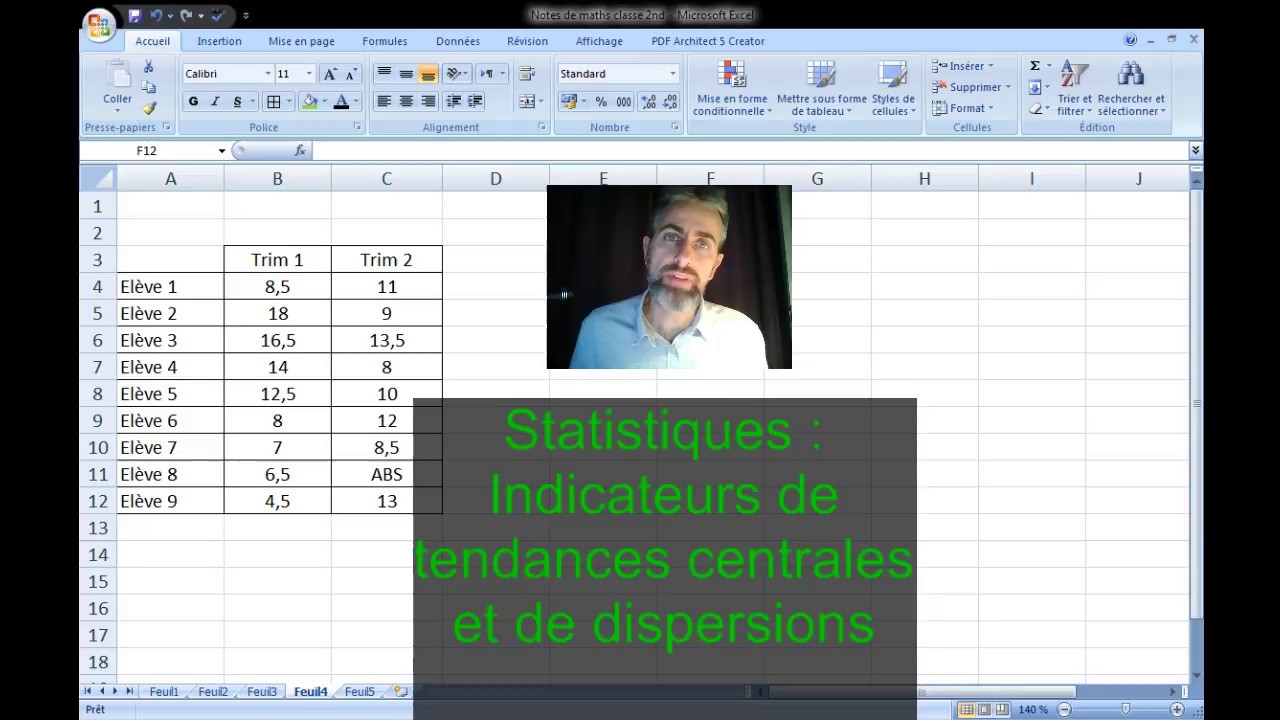Toggle italic (I) formatting
Viewport: 1280px width, 720px height.
(215, 102)
